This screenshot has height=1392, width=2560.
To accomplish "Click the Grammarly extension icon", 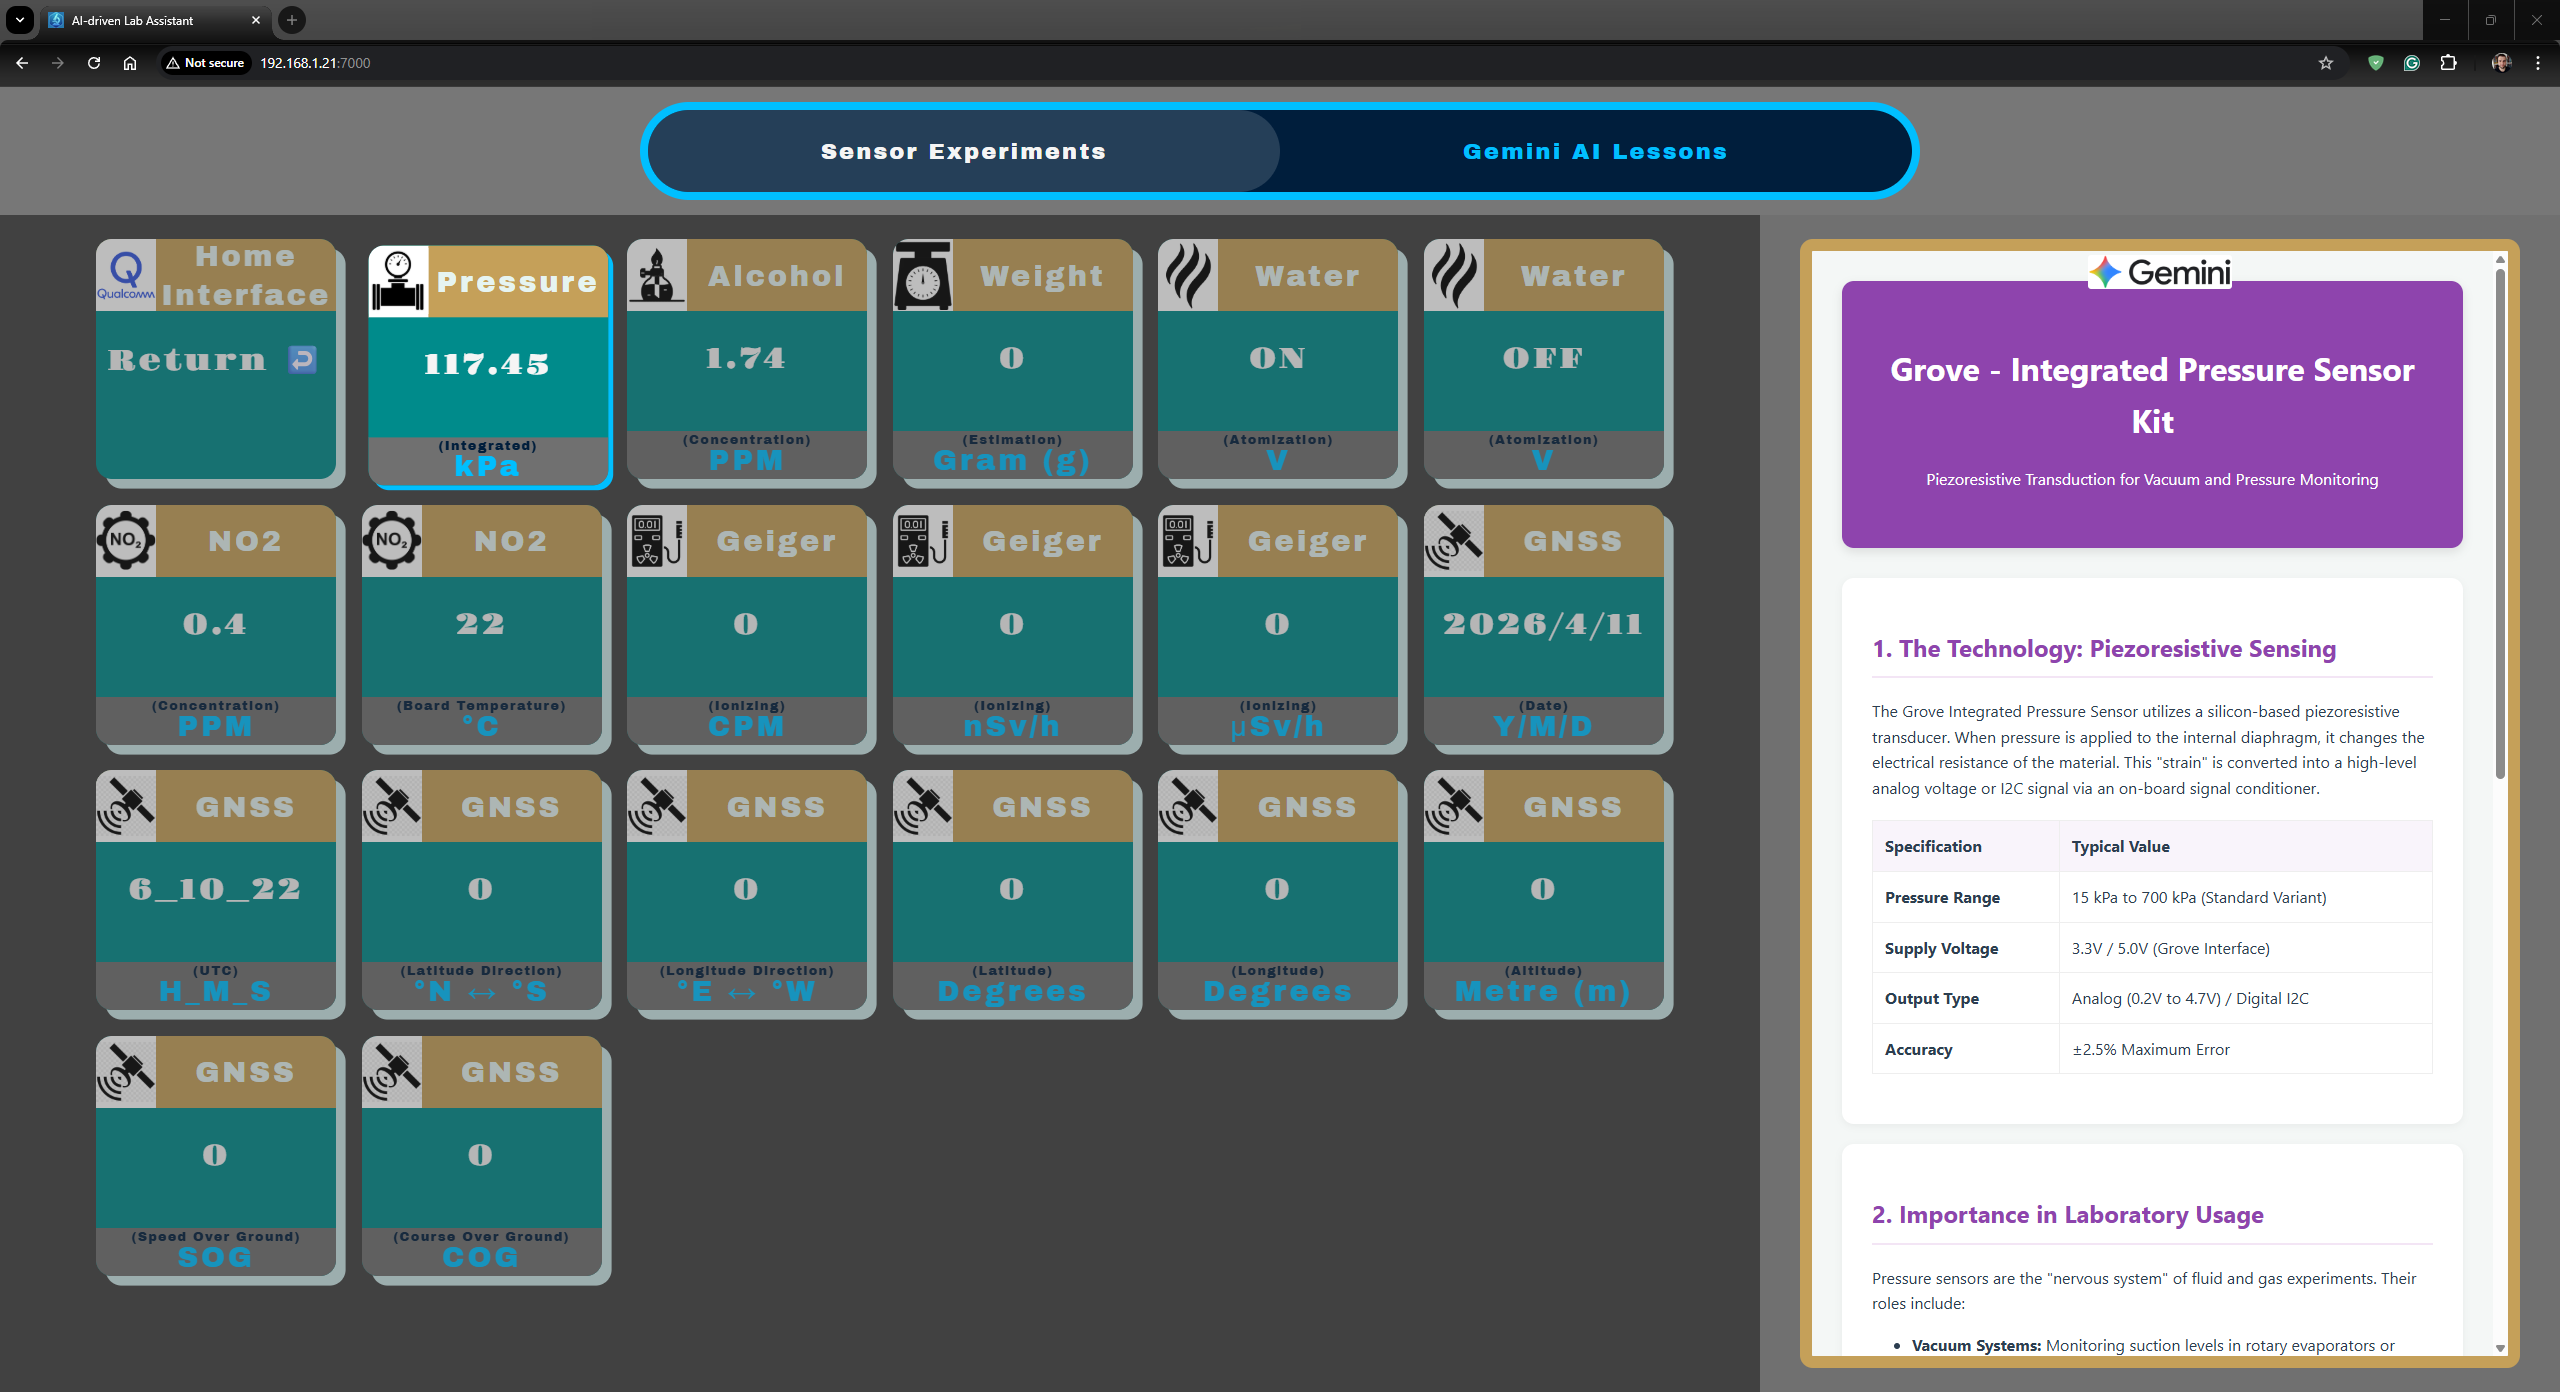I will click(x=2412, y=63).
